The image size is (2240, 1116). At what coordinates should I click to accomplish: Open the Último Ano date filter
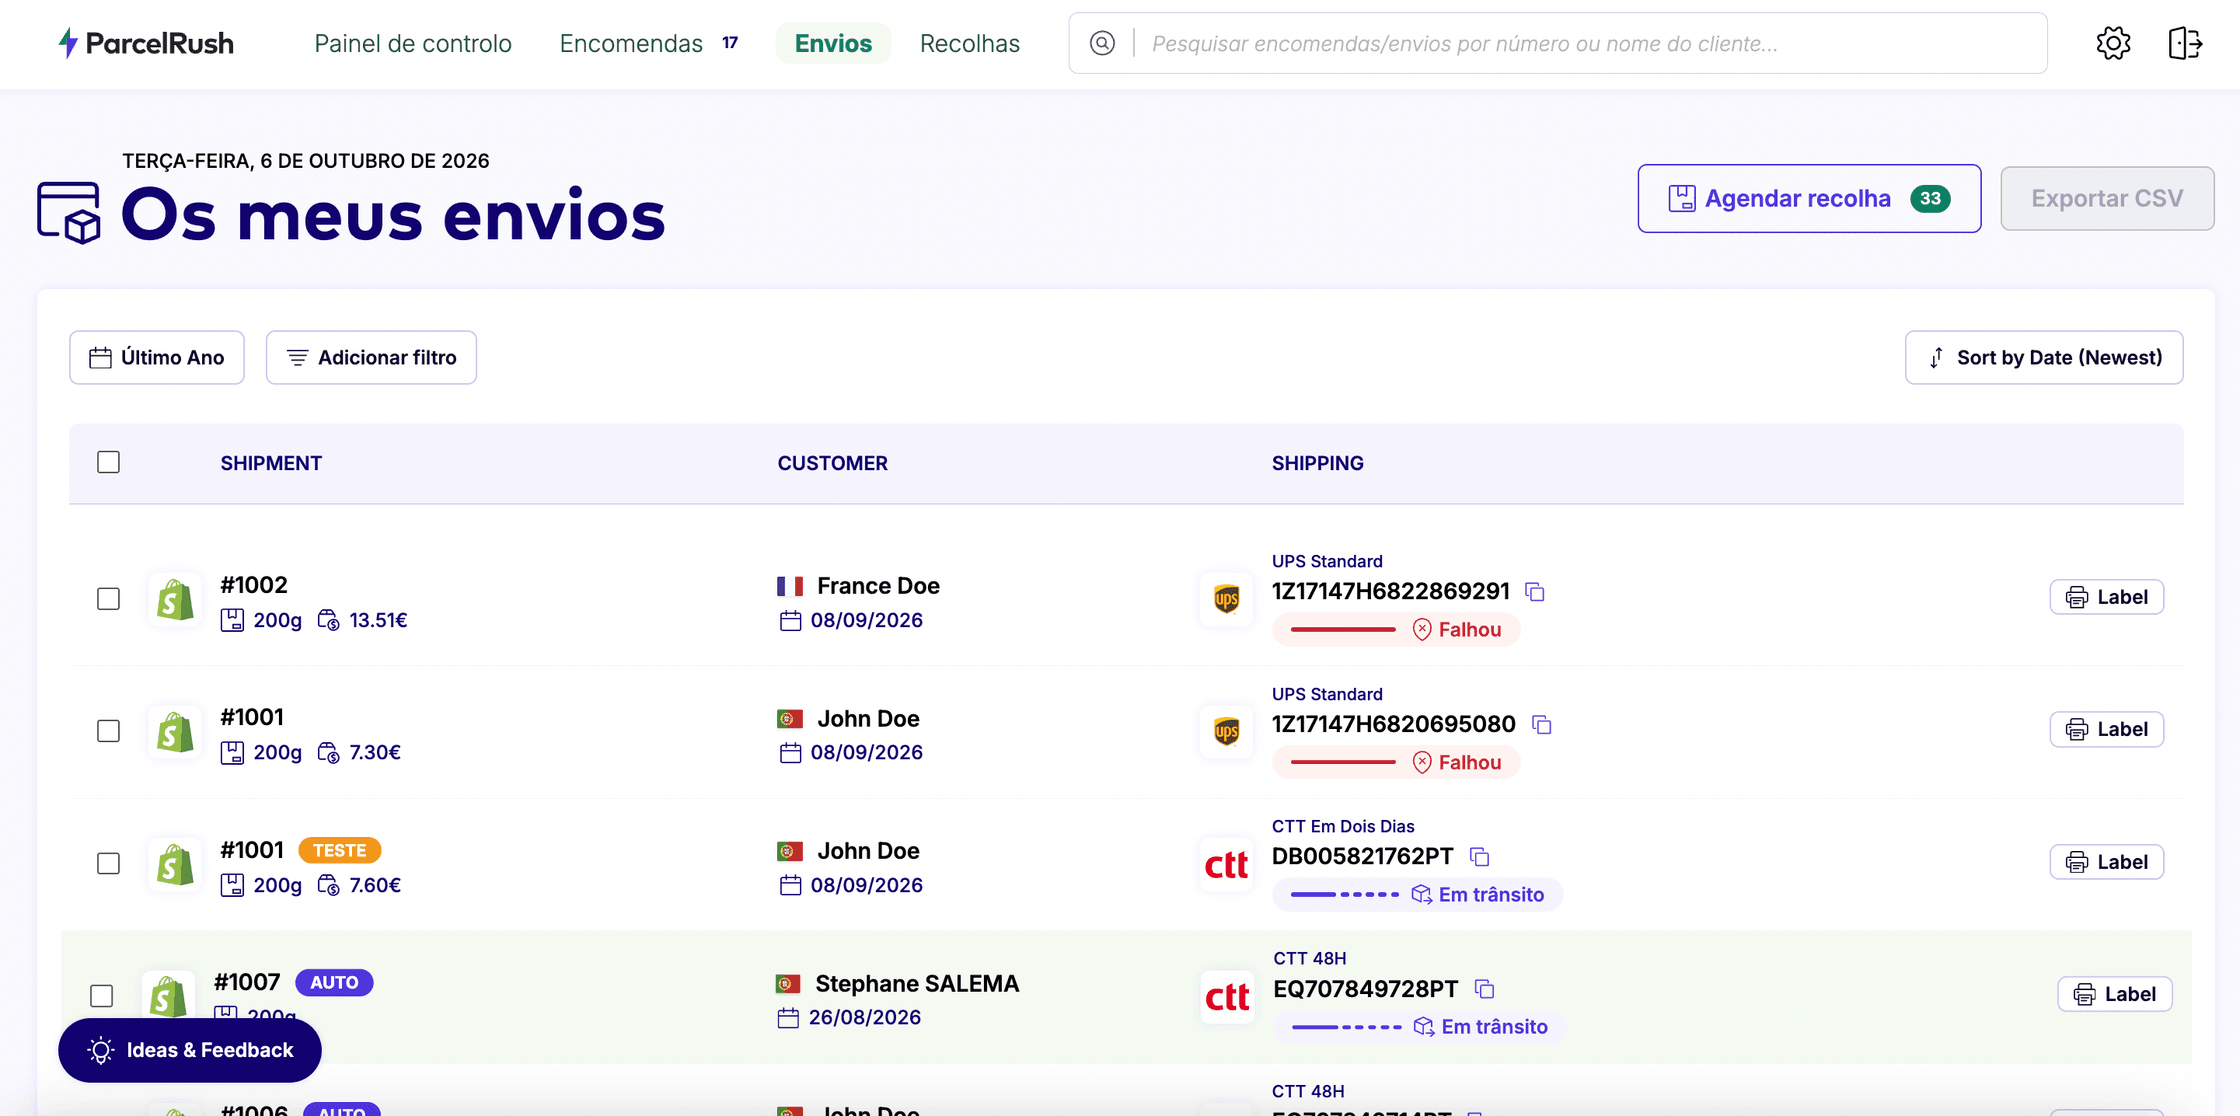tap(157, 357)
